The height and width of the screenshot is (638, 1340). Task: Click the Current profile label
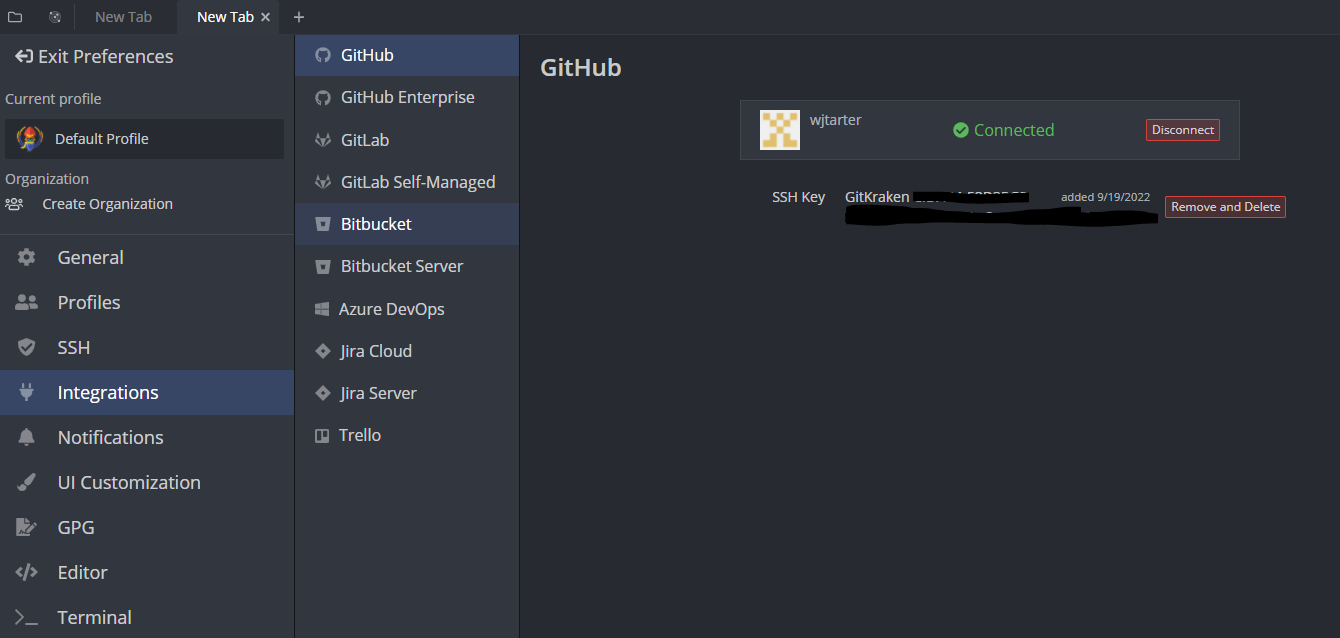(53, 99)
